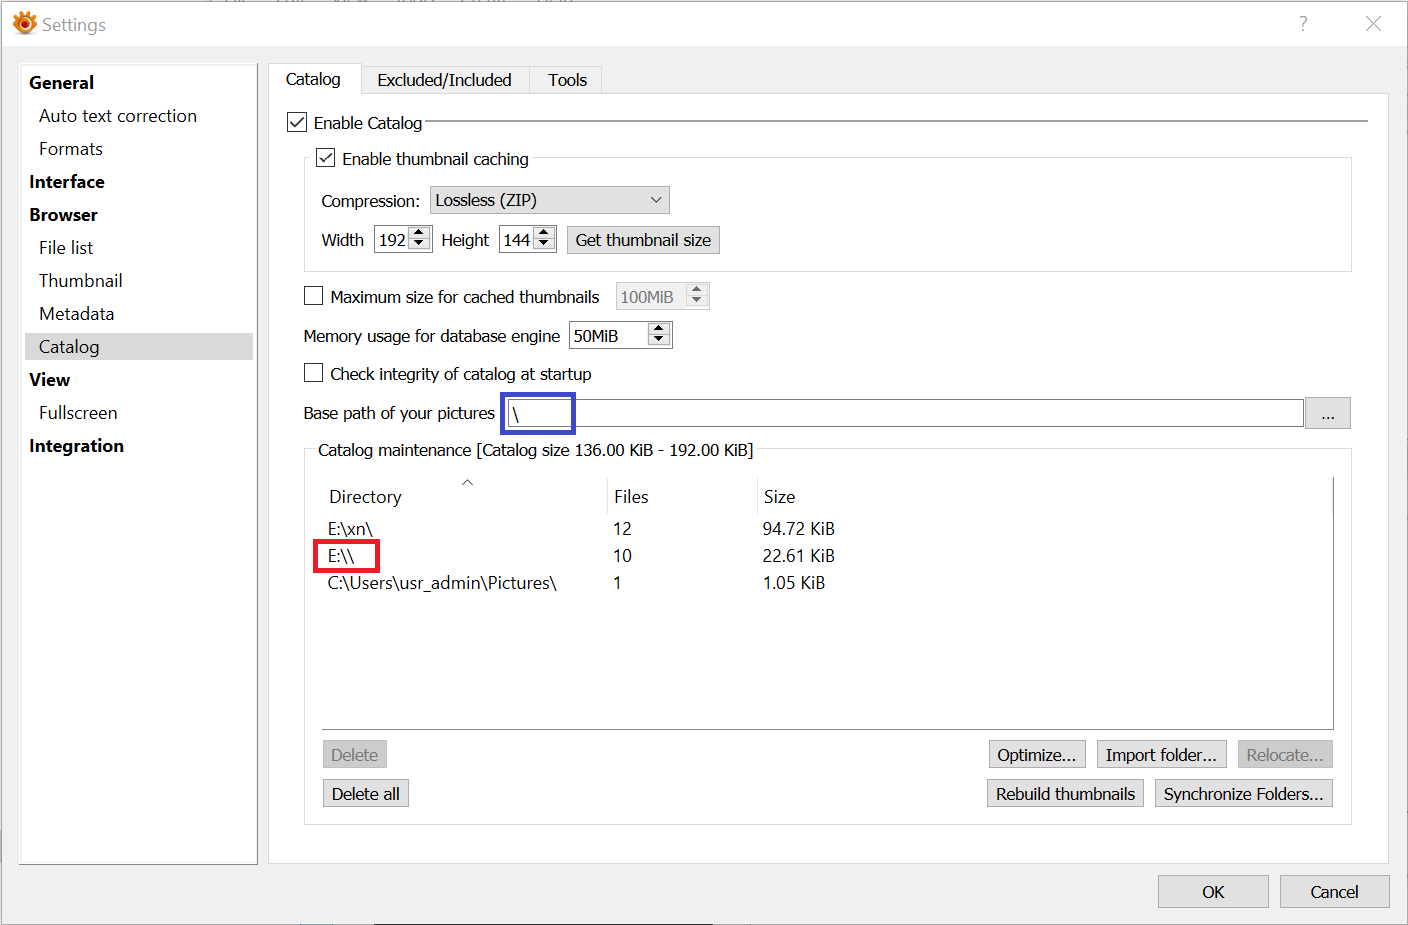Click Get thumbnail size button
The image size is (1408, 925).
coord(643,240)
